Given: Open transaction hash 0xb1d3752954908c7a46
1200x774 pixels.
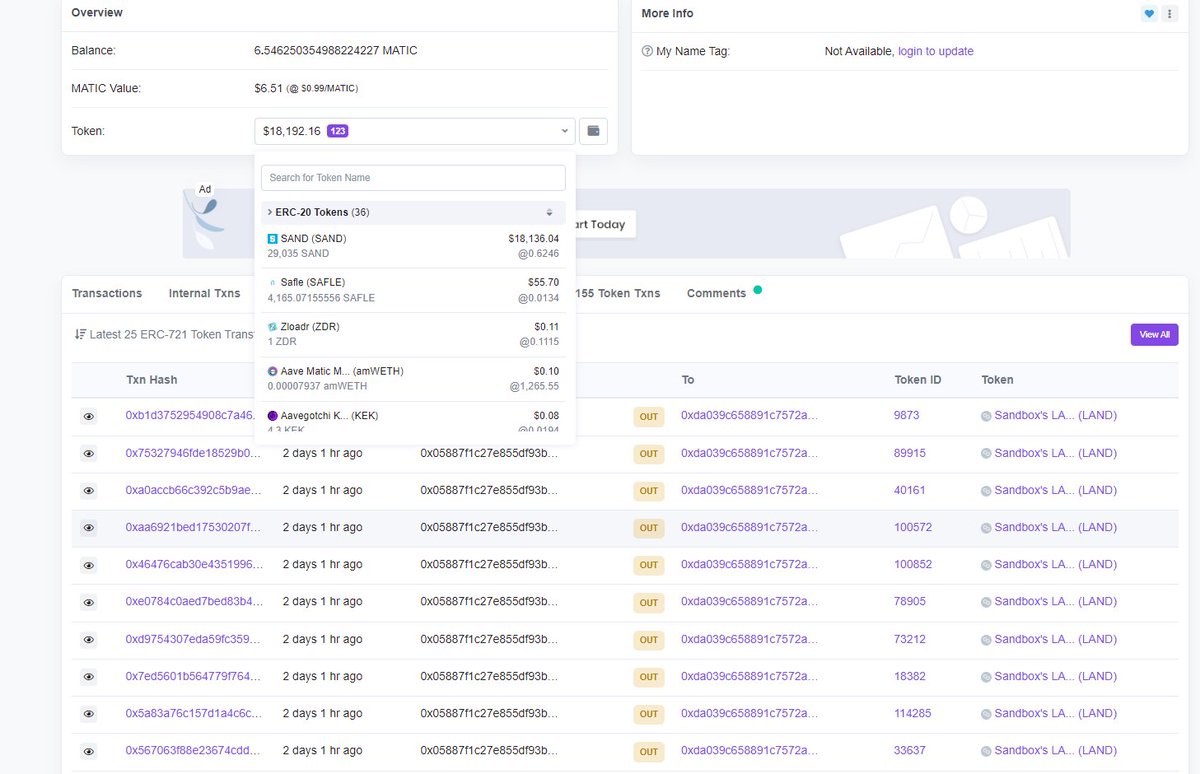Looking at the screenshot, I should point(190,415).
